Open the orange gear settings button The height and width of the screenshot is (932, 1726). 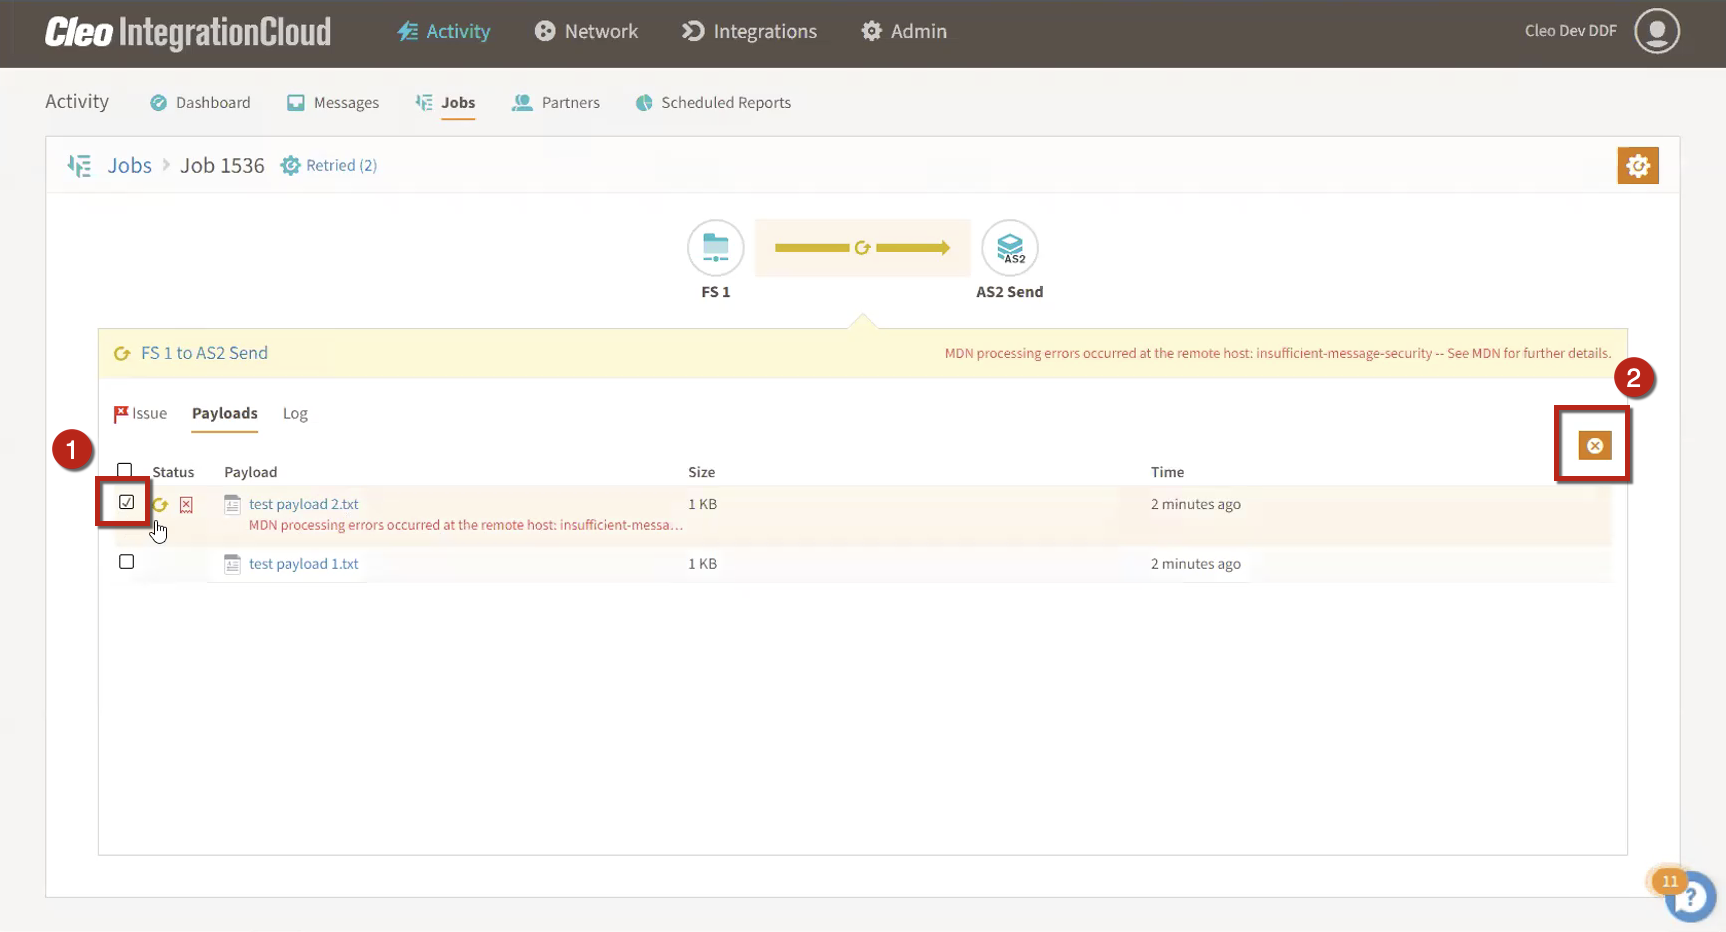point(1637,165)
